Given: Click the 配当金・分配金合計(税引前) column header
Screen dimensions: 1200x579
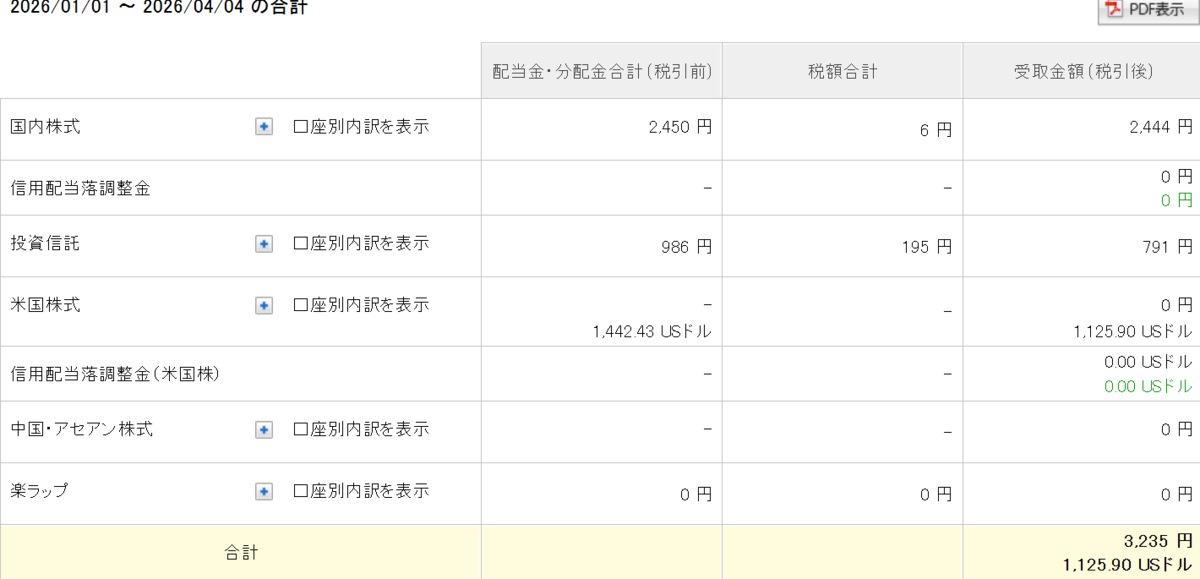Looking at the screenshot, I should (x=601, y=71).
